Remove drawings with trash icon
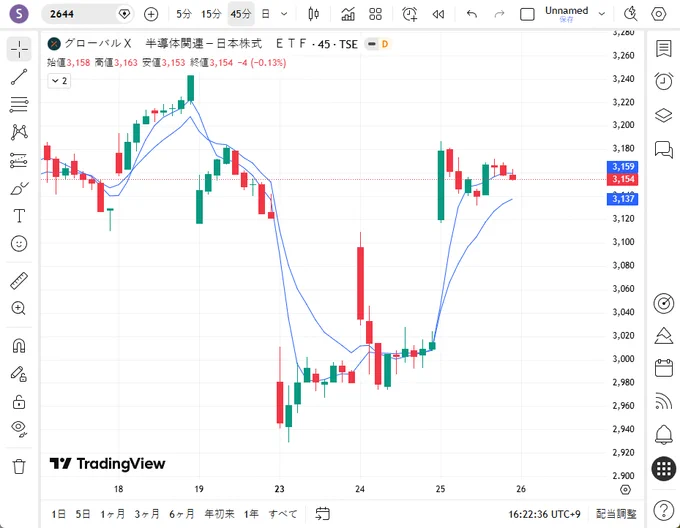This screenshot has height=528, width=680. coord(19,466)
